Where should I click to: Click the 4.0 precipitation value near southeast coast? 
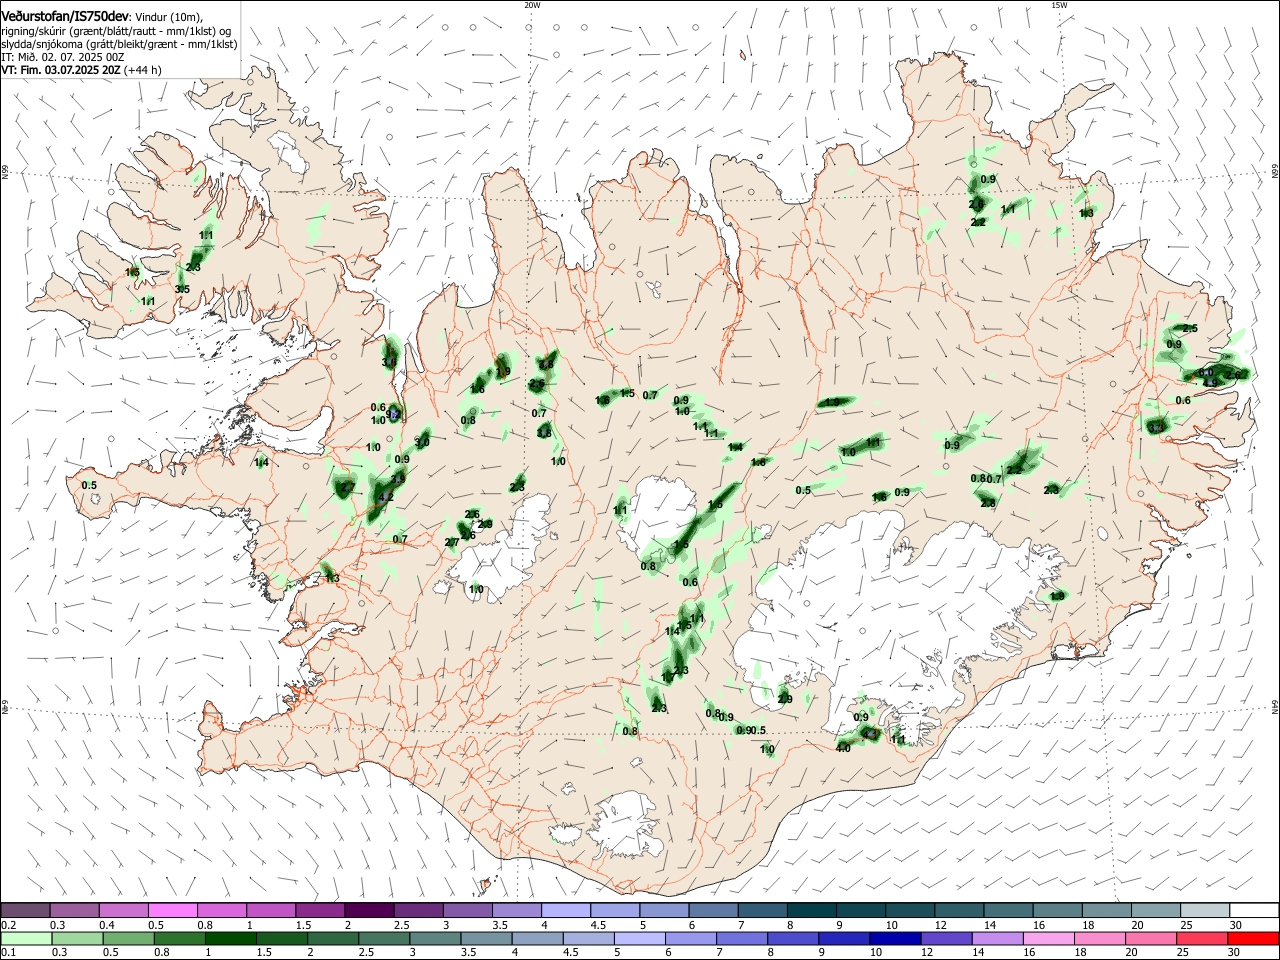tap(843, 748)
